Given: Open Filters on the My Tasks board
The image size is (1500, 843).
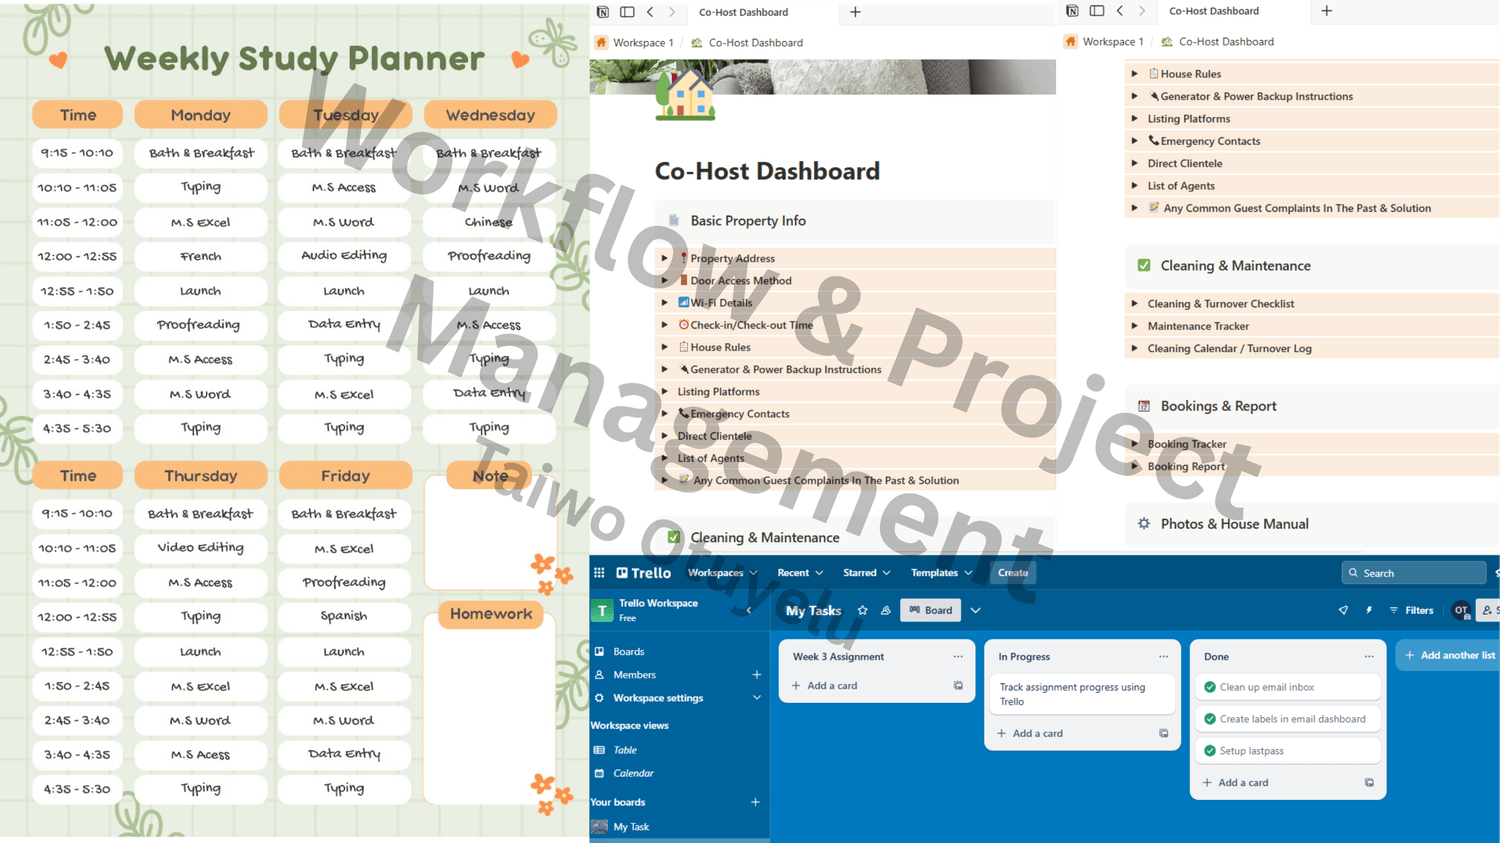Looking at the screenshot, I should pos(1411,610).
